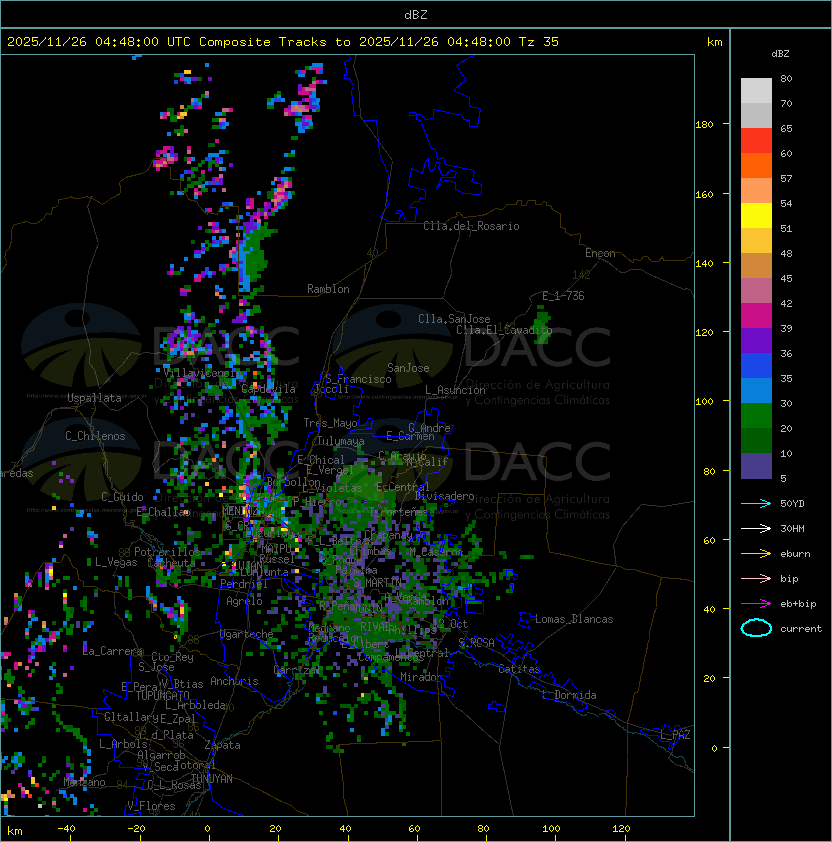The width and height of the screenshot is (832, 842).
Task: Click the 'La_Carrera' map label
Action: pyautogui.click(x=113, y=651)
